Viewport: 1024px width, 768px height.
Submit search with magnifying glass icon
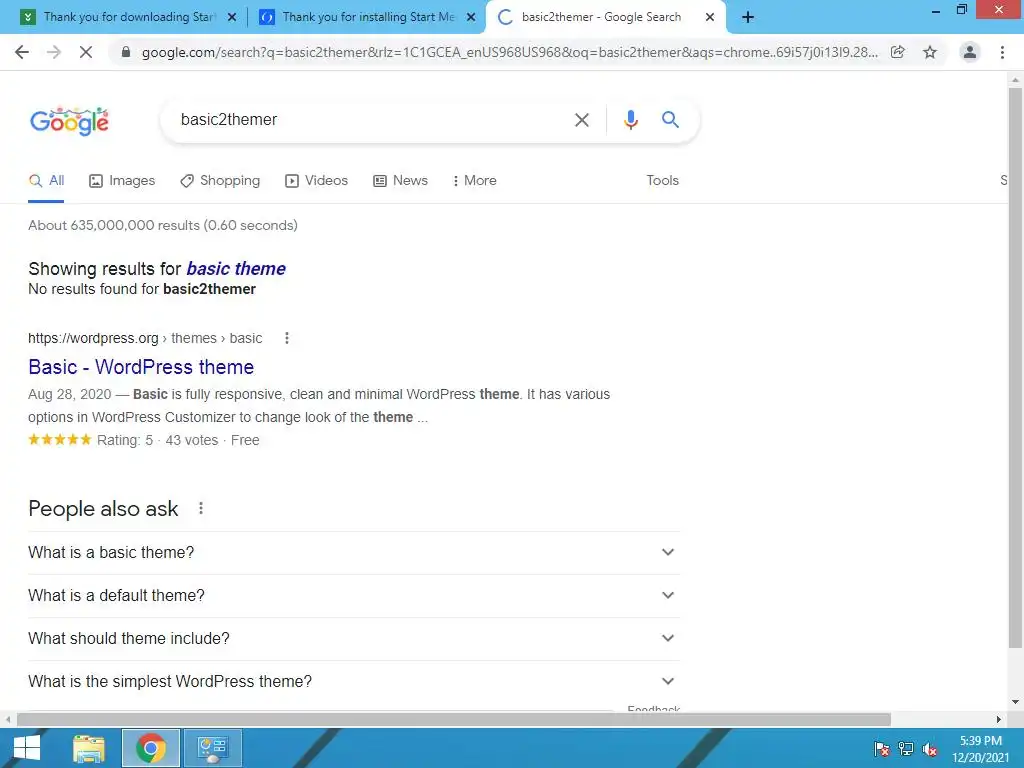click(670, 120)
